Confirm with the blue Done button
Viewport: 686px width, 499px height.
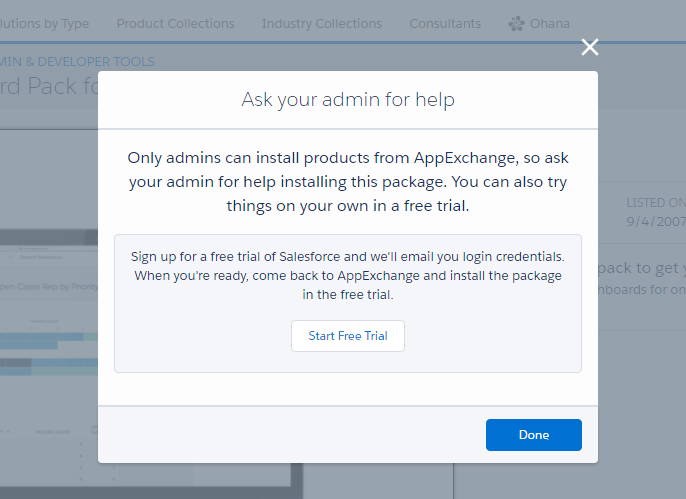(x=533, y=435)
